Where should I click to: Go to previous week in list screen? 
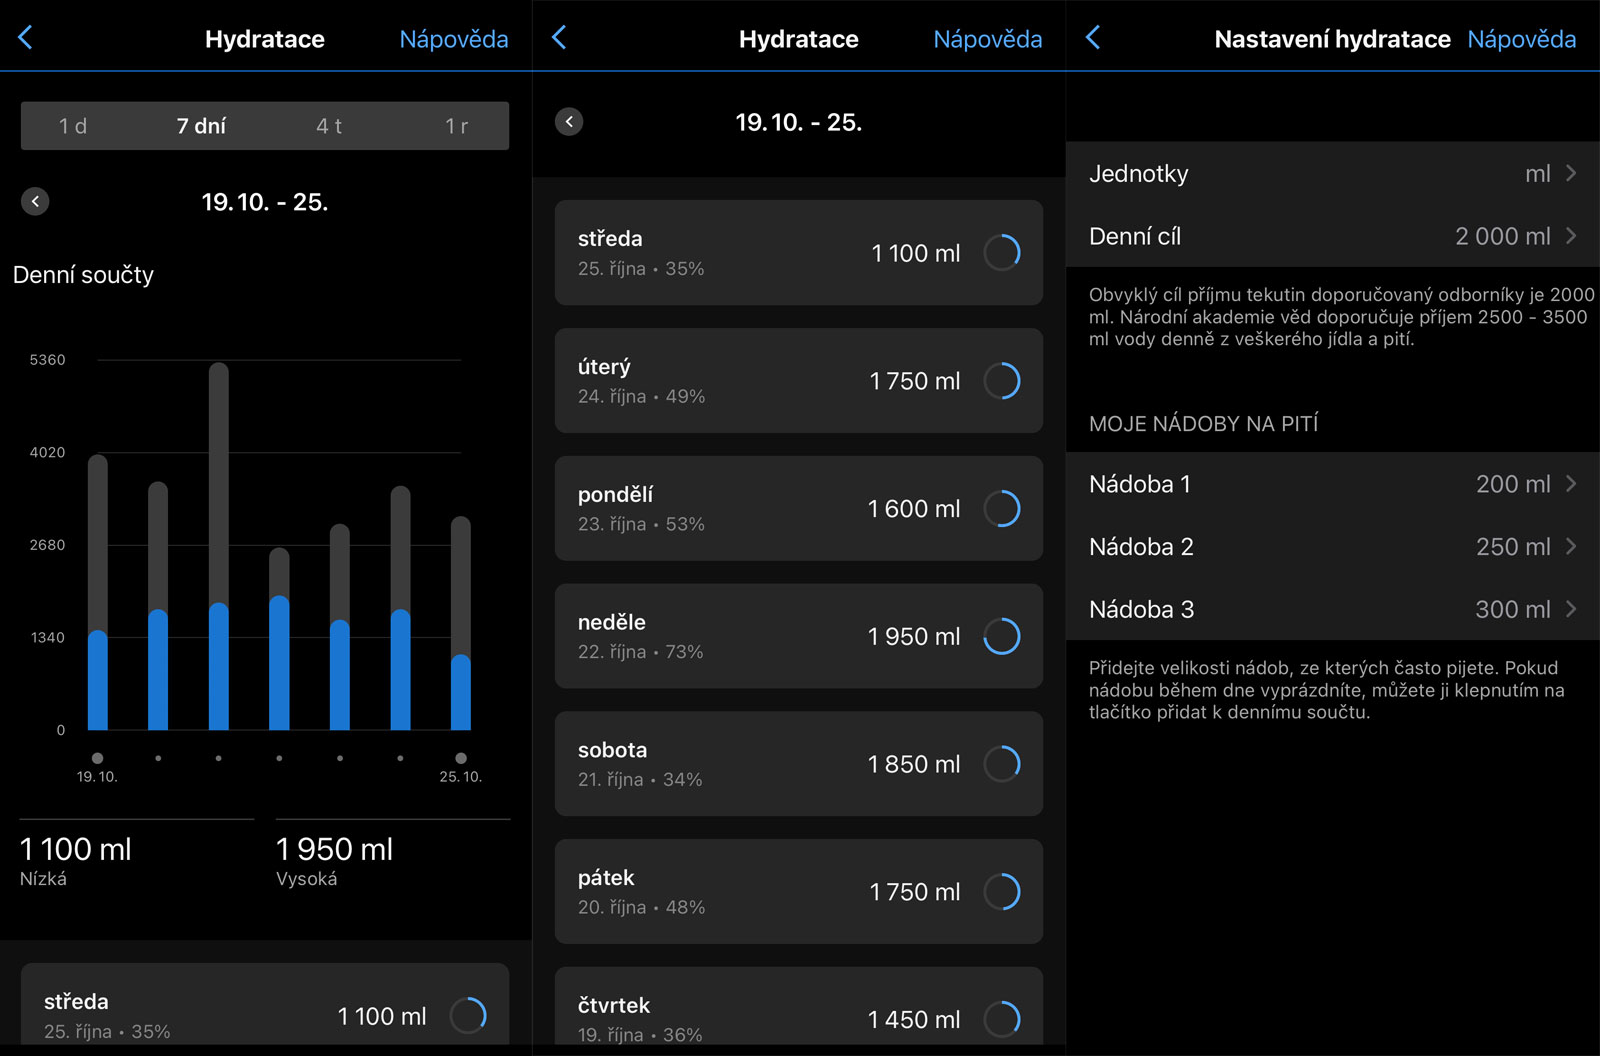click(x=569, y=122)
